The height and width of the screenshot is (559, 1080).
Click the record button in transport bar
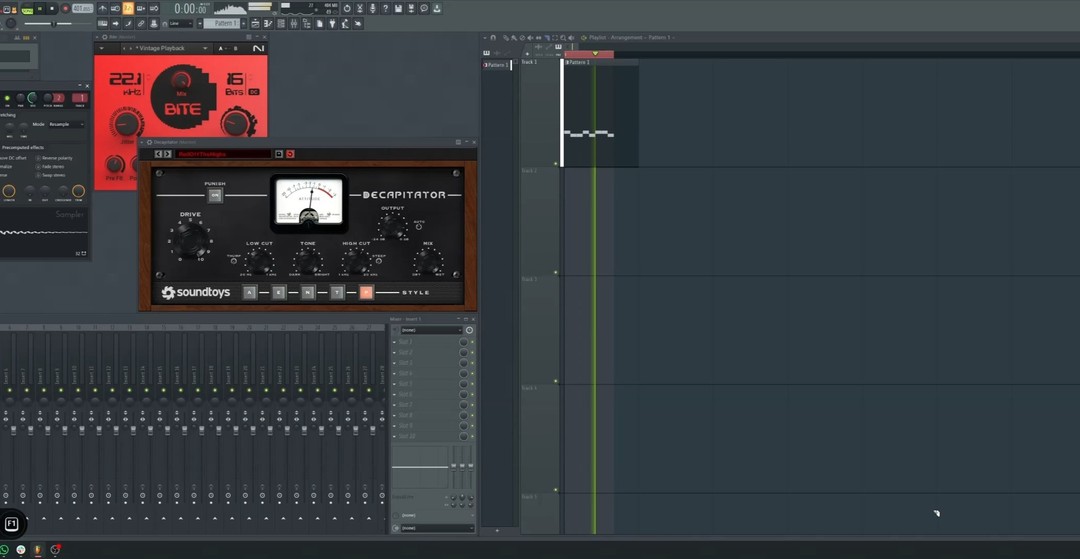point(65,8)
